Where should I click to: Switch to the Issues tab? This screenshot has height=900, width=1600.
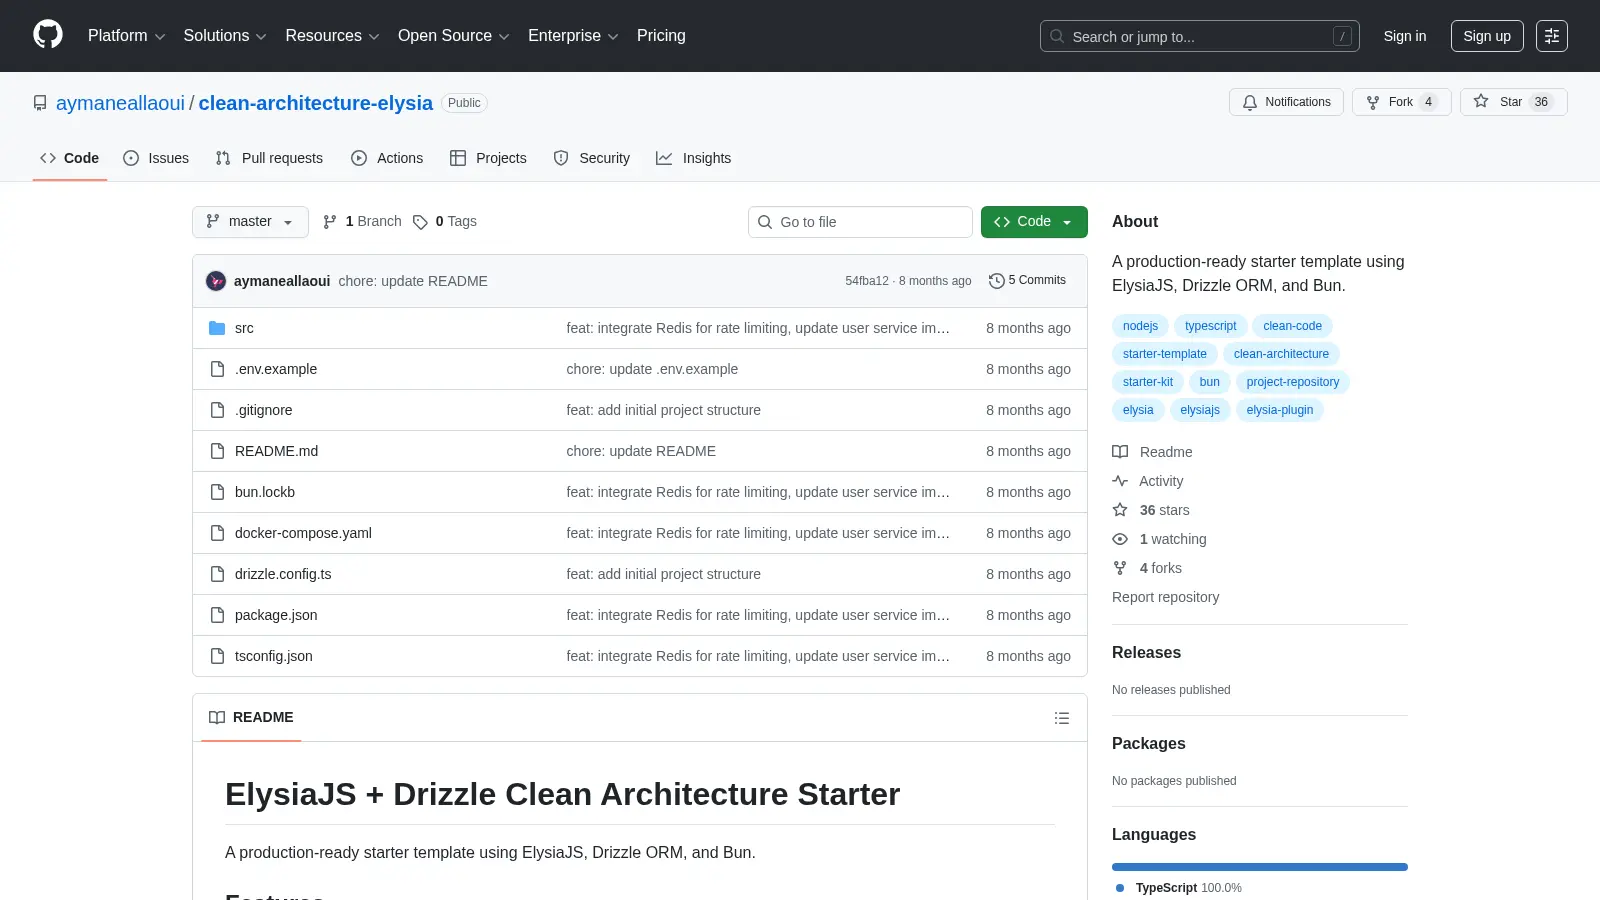(x=156, y=158)
